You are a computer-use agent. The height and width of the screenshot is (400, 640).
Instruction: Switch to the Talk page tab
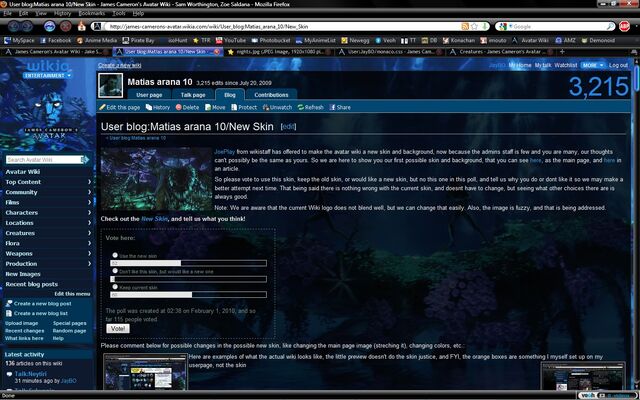coord(193,95)
